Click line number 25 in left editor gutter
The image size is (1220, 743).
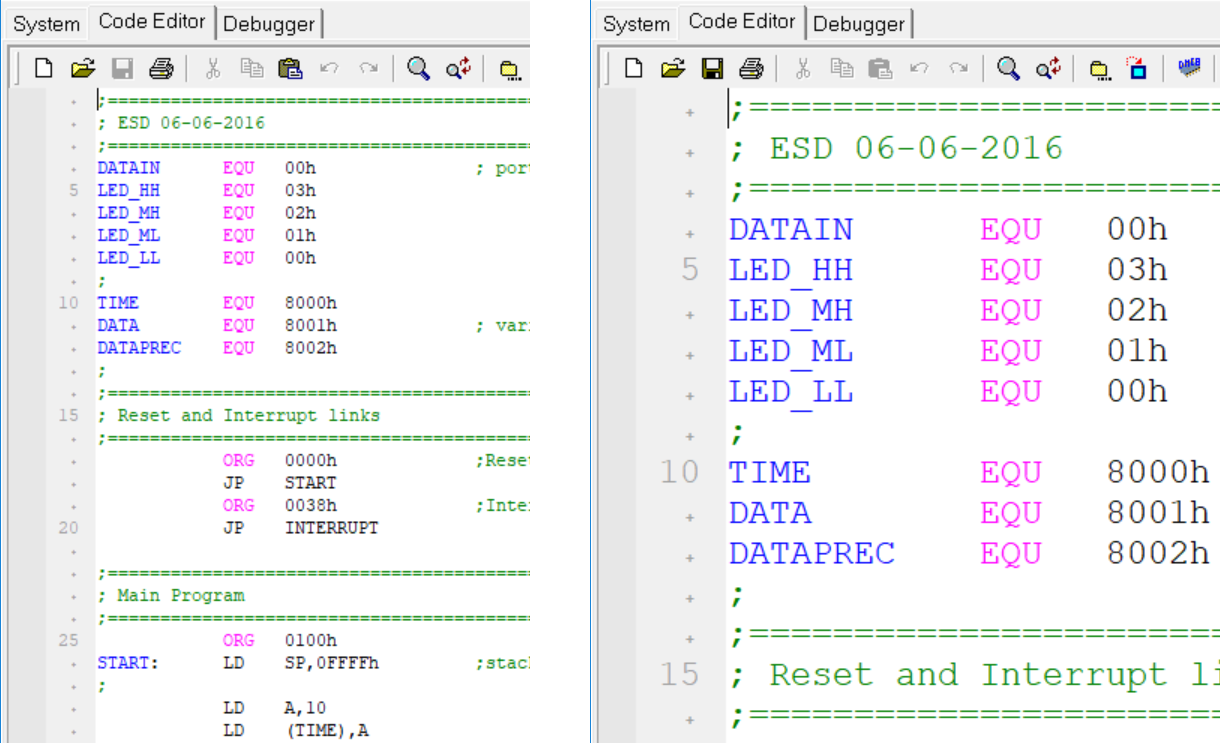(68, 640)
